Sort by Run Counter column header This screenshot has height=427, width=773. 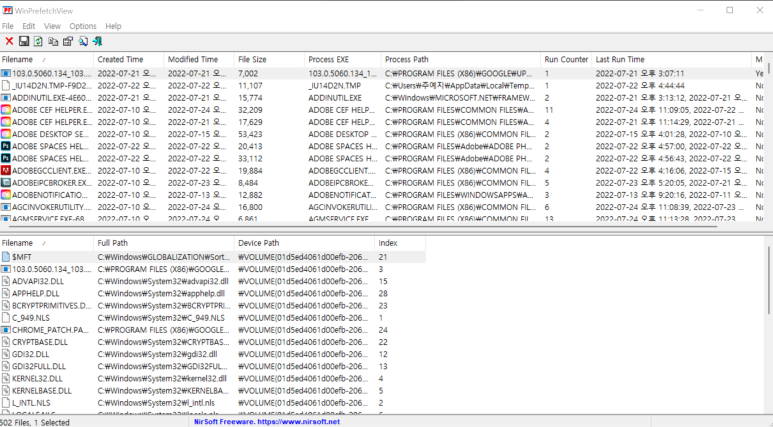click(x=566, y=59)
